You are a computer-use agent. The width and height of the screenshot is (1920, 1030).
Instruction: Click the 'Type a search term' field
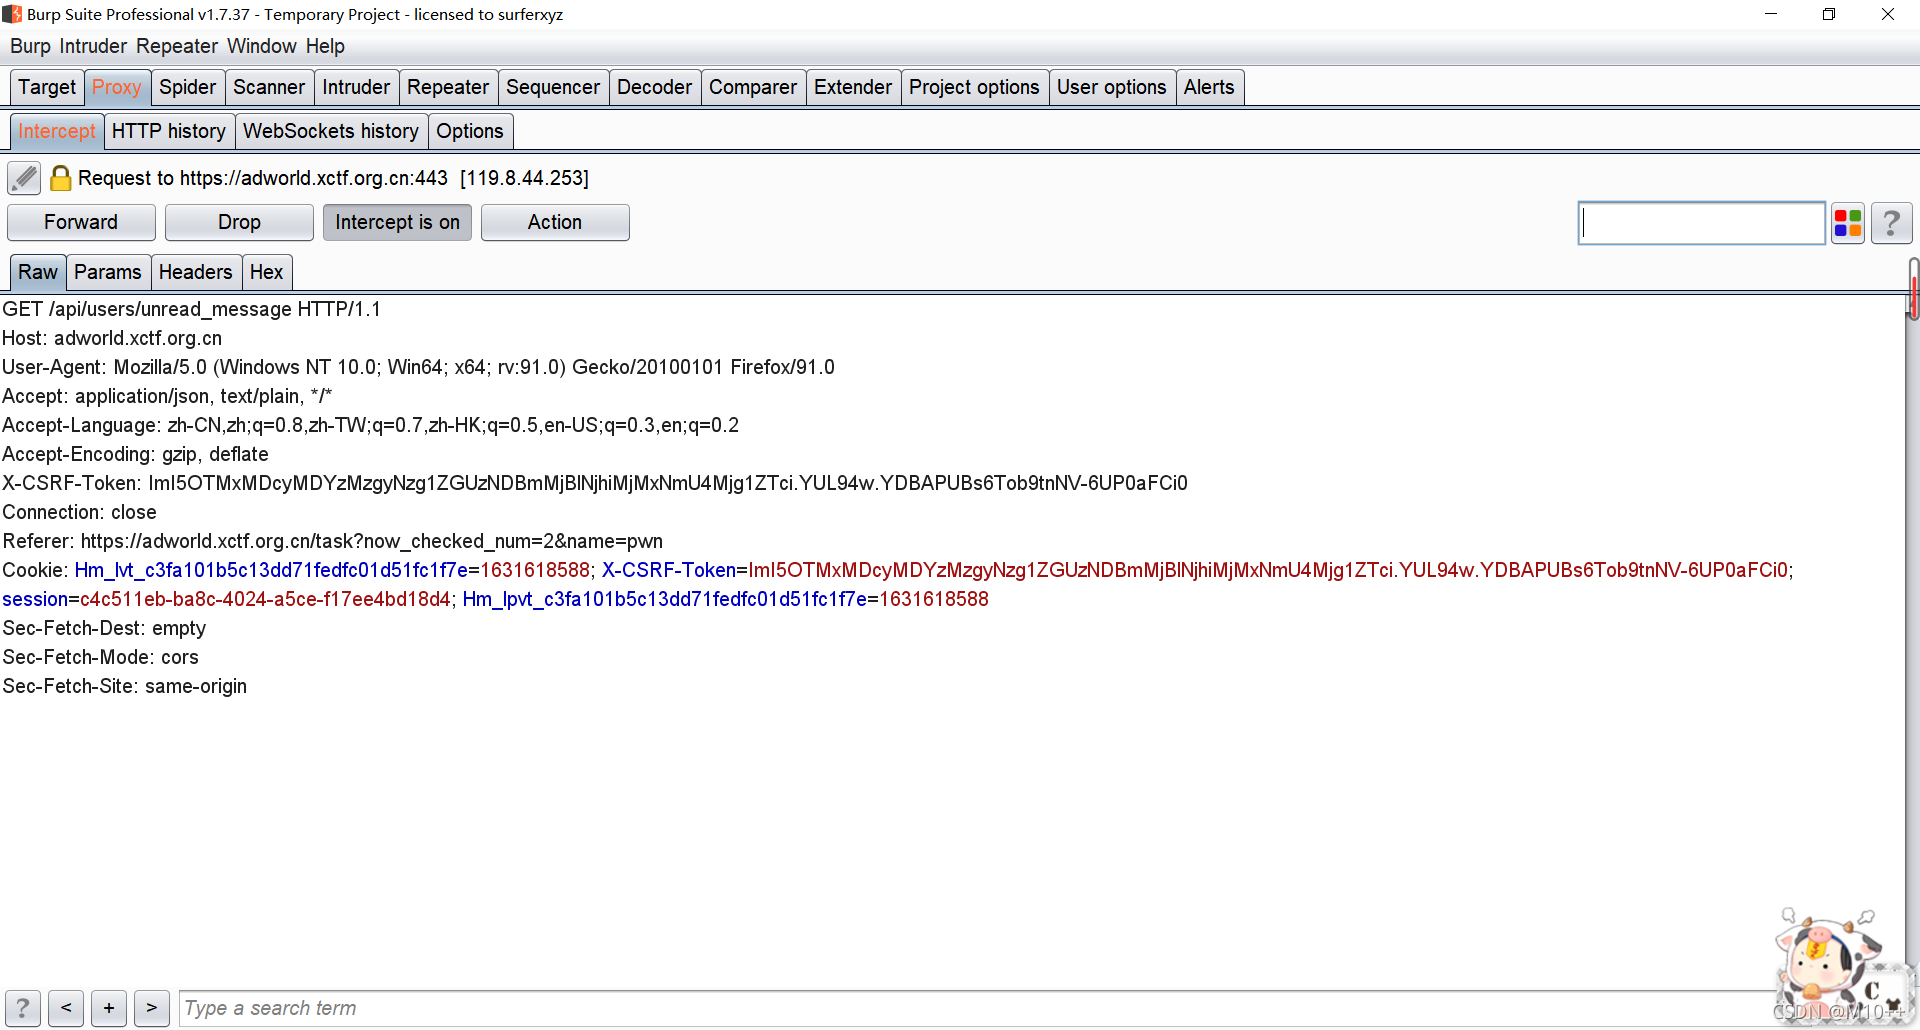pos(980,1008)
